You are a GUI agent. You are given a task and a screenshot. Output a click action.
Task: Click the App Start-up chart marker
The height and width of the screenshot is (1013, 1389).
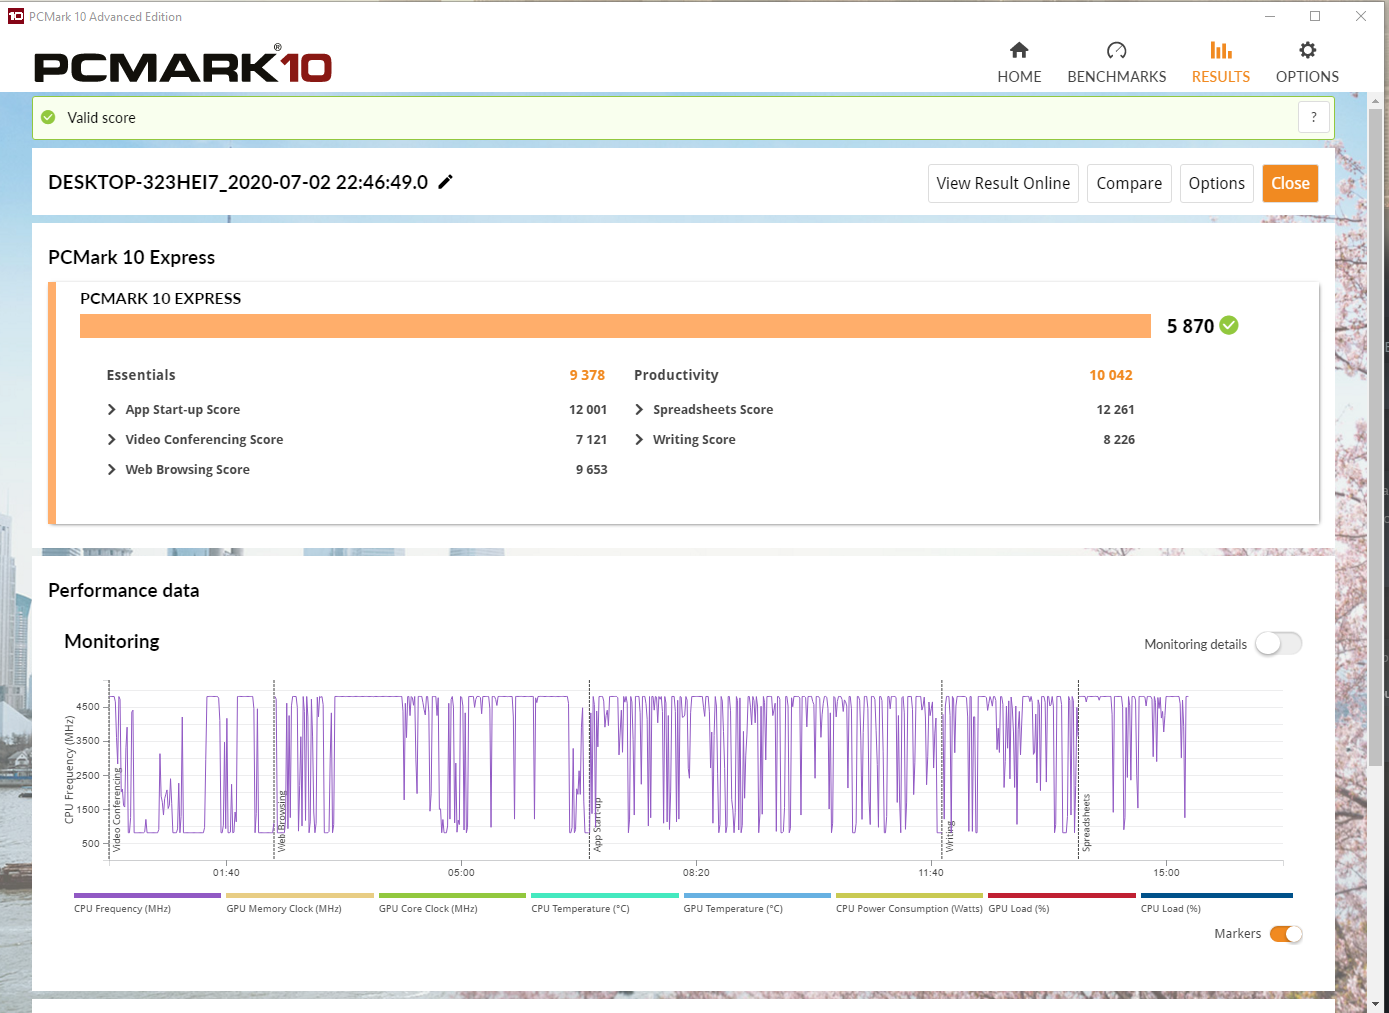click(x=597, y=824)
